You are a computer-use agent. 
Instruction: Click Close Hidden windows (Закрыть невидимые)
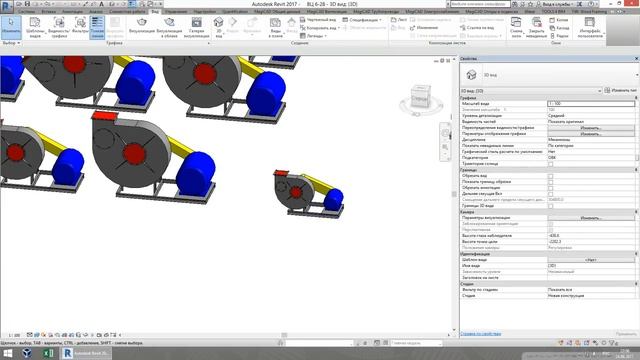[x=536, y=27]
